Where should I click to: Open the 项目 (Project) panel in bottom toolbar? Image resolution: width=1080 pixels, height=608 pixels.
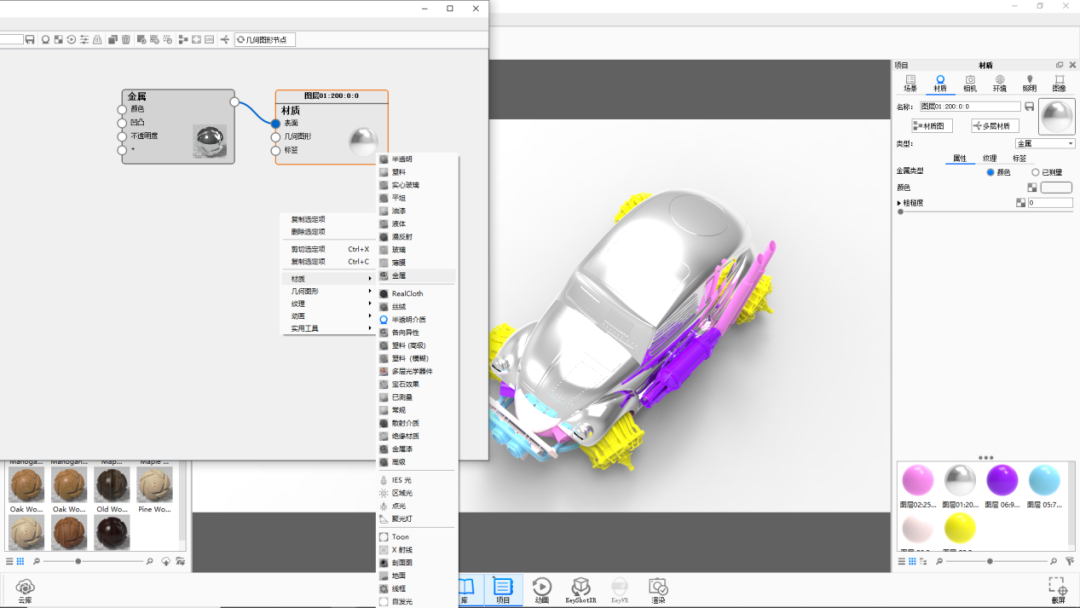coord(503,590)
